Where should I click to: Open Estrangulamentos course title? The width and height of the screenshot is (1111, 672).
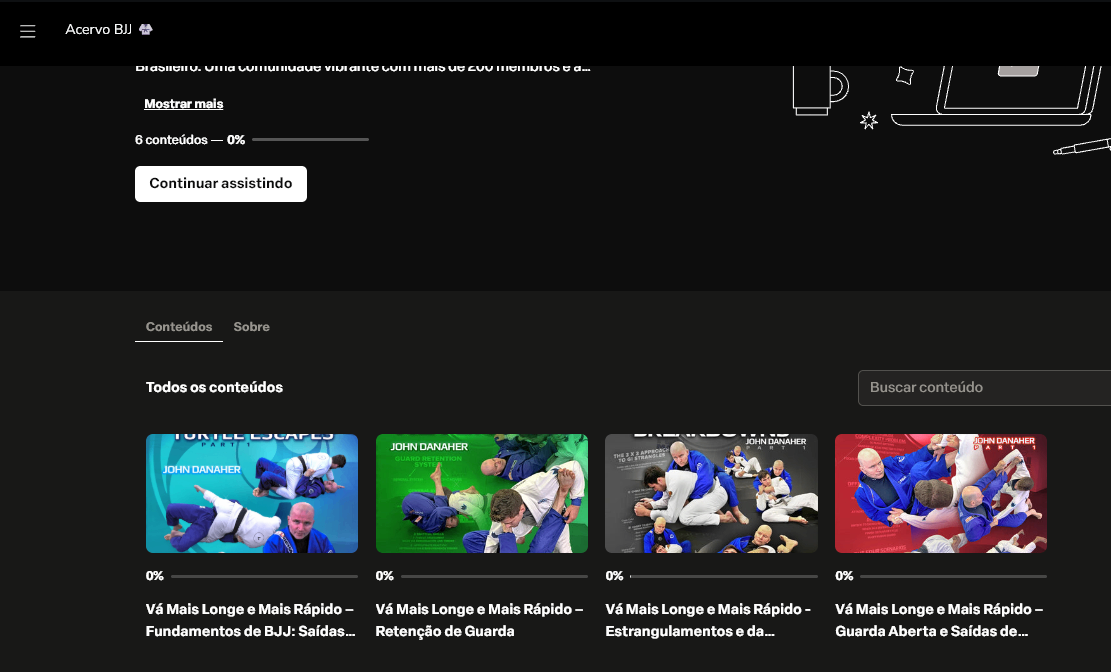709,620
